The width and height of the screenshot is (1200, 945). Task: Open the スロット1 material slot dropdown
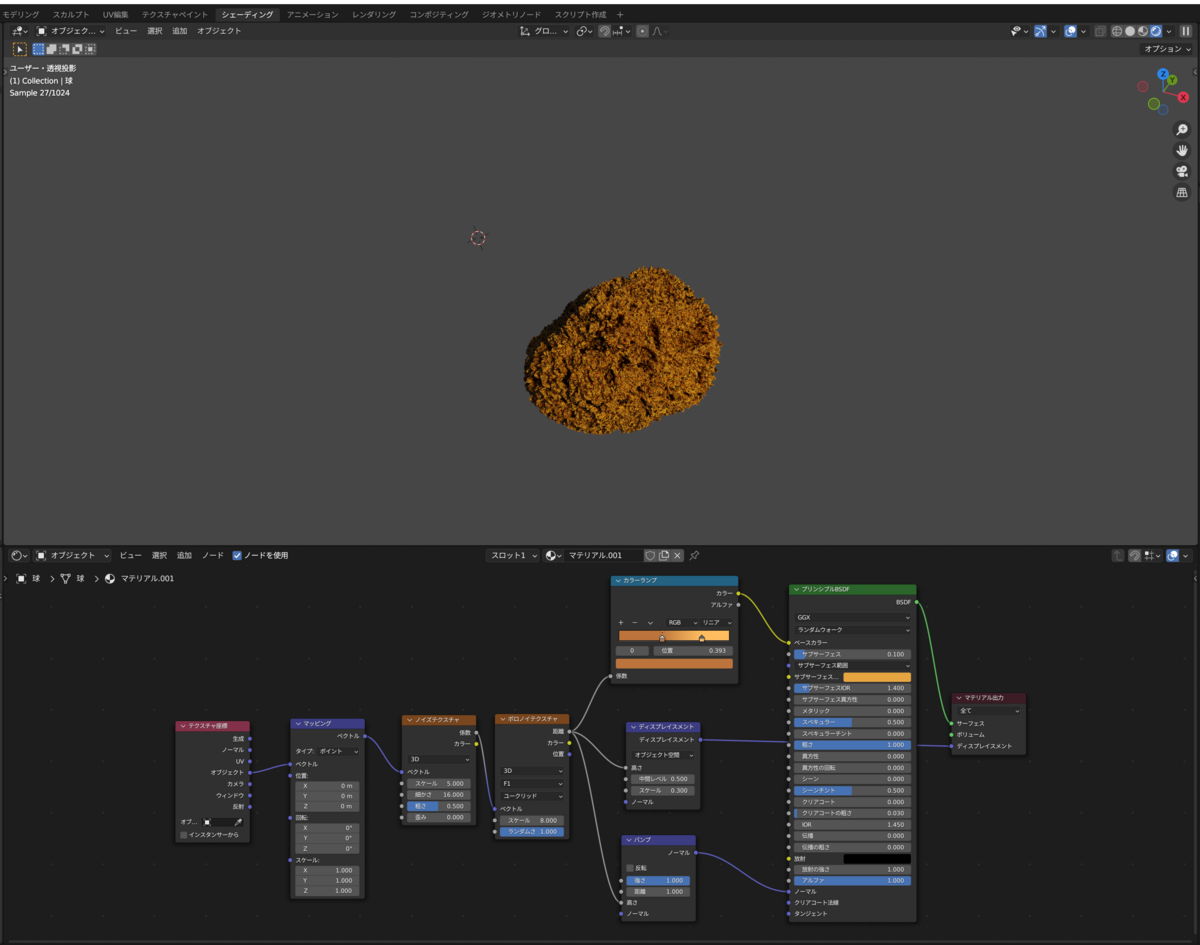click(x=513, y=555)
